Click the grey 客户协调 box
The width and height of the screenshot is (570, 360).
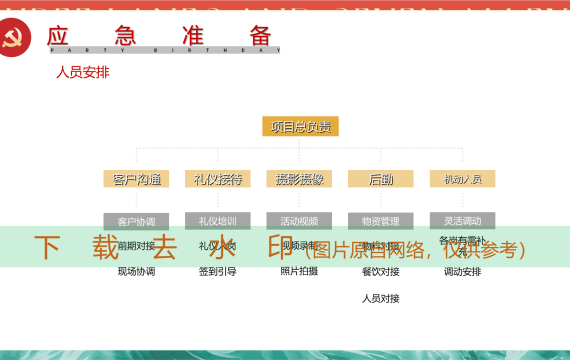[x=136, y=221]
